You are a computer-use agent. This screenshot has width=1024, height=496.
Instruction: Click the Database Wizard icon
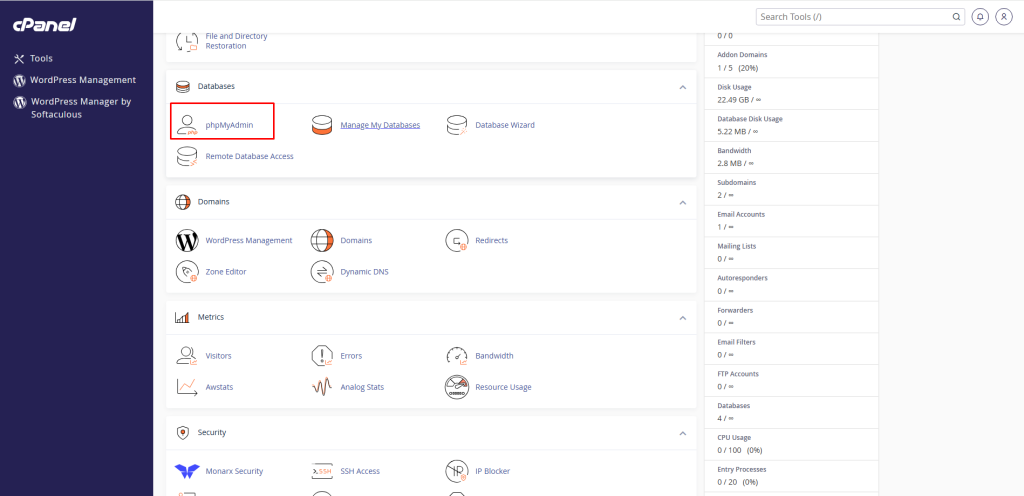pyautogui.click(x=457, y=125)
